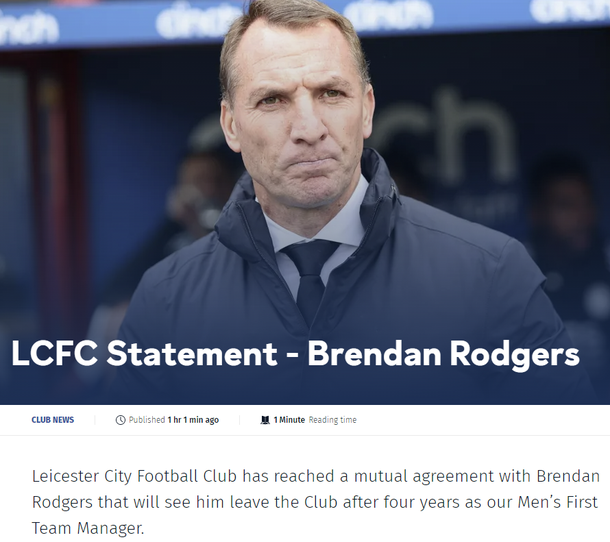Click the book icon for reading time

point(265,420)
